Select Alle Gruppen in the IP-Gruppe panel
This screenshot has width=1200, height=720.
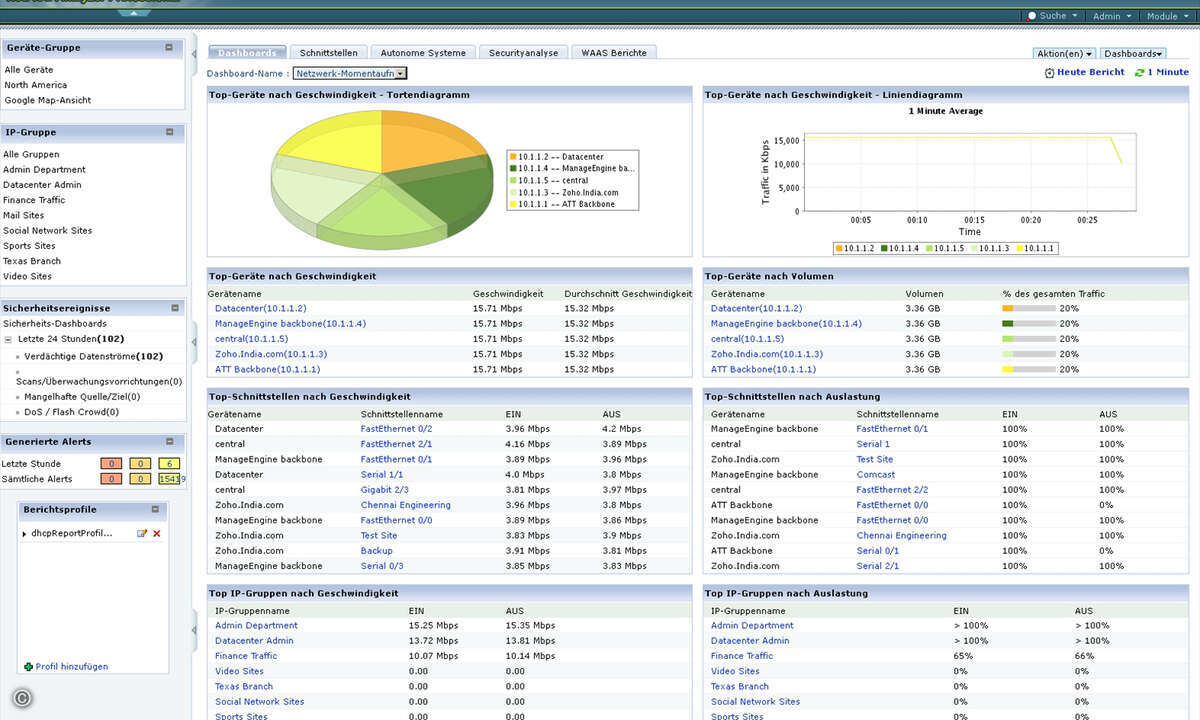pyautogui.click(x=31, y=155)
